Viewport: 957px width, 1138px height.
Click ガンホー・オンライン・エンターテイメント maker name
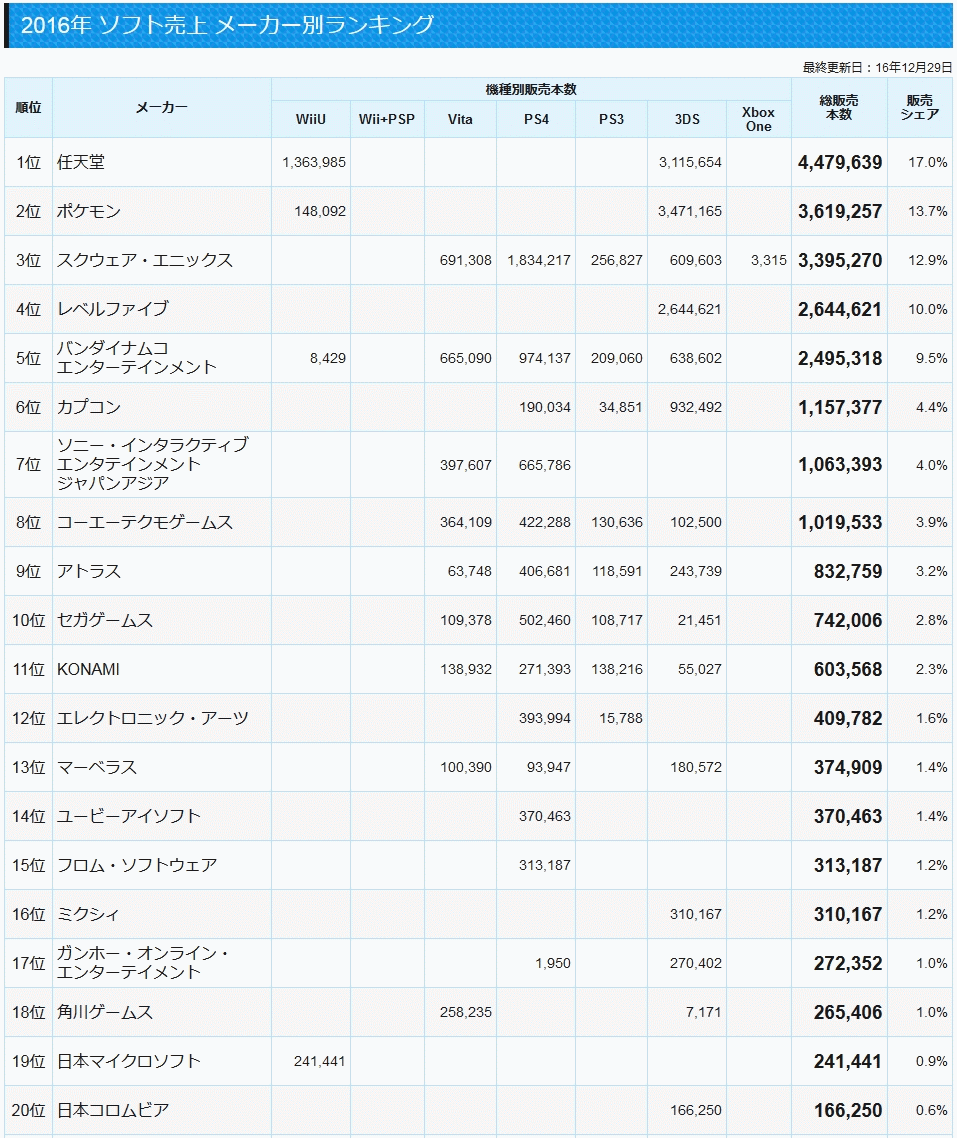(143, 963)
